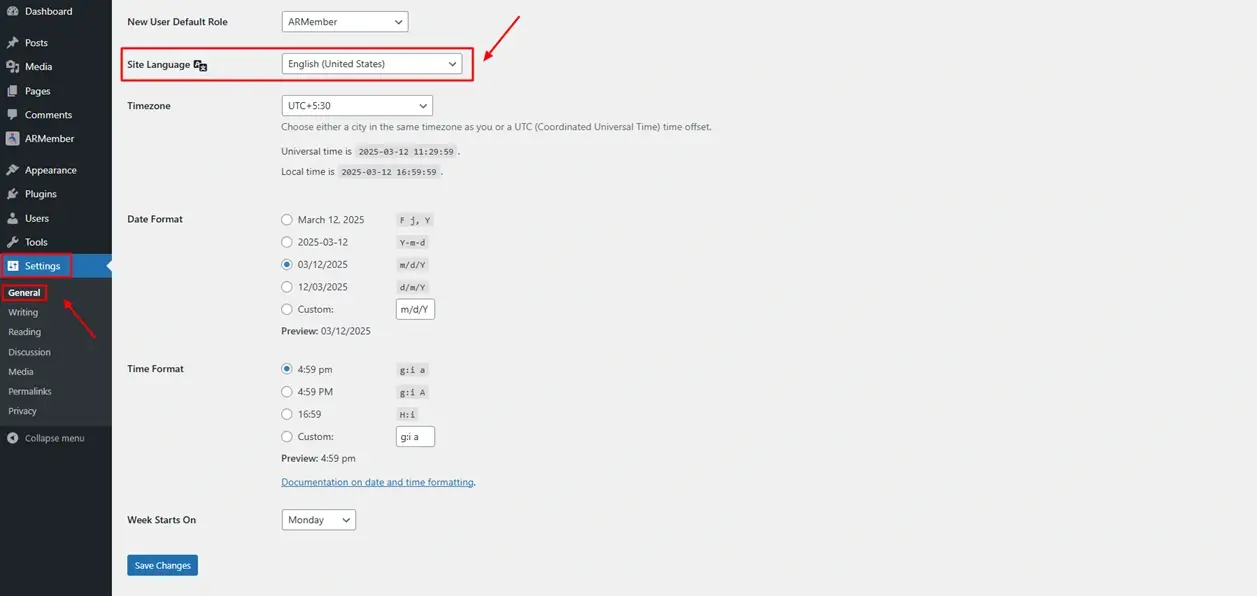
Task: Click the ARMember plugin icon
Action: [12, 139]
